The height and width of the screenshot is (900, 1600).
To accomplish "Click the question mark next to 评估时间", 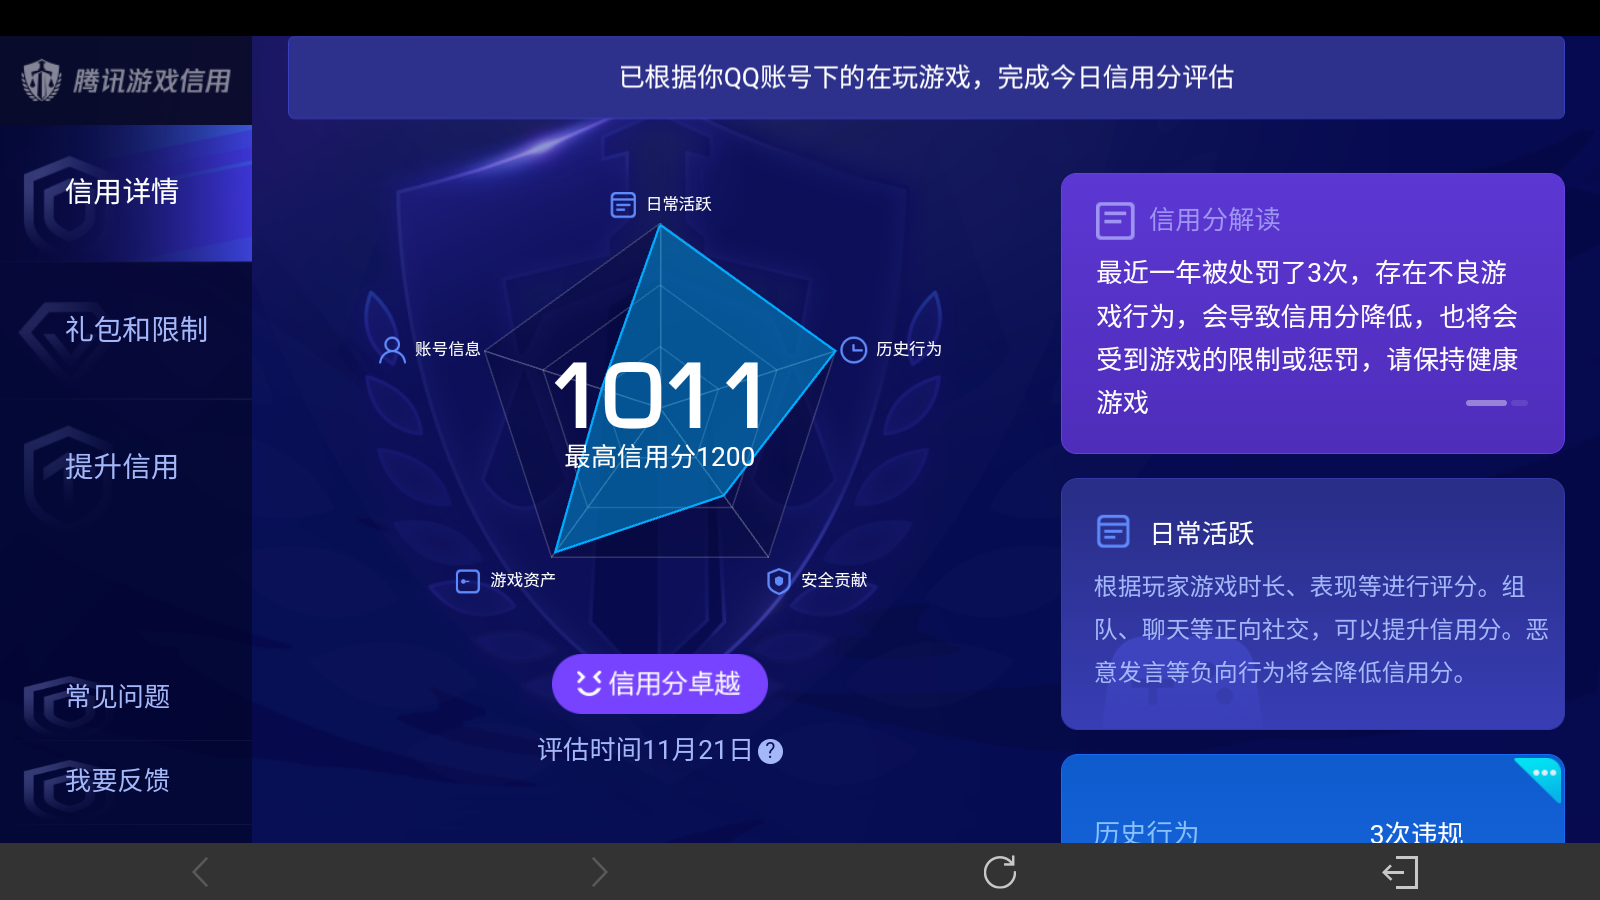I will pyautogui.click(x=770, y=751).
